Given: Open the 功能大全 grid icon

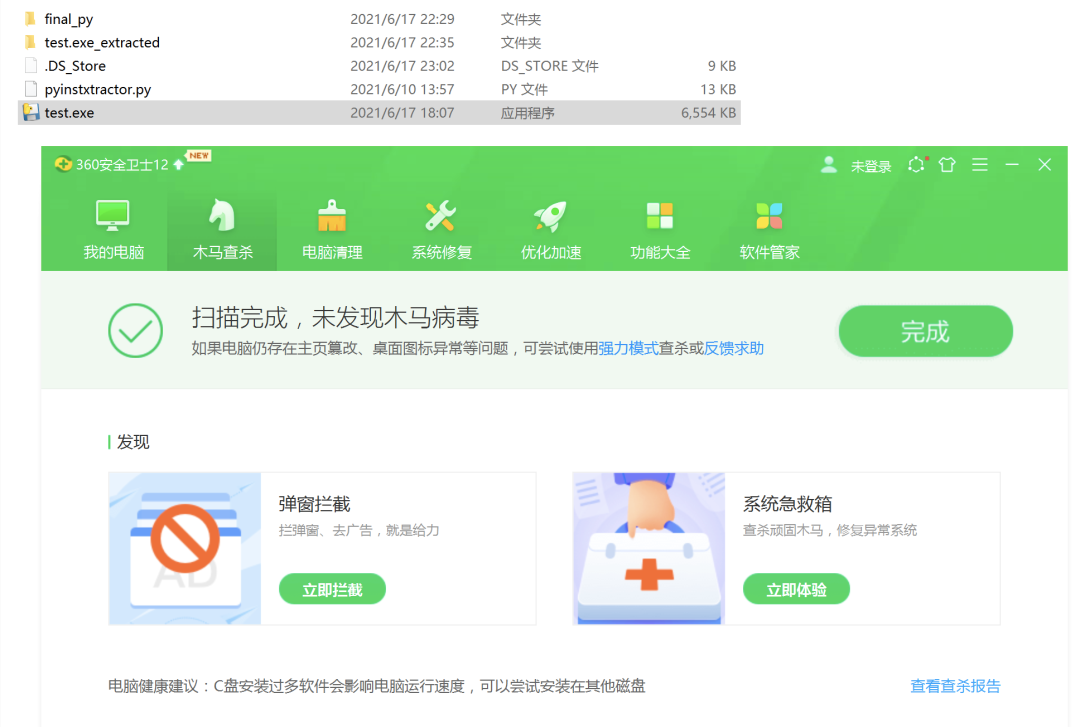Looking at the screenshot, I should (660, 216).
